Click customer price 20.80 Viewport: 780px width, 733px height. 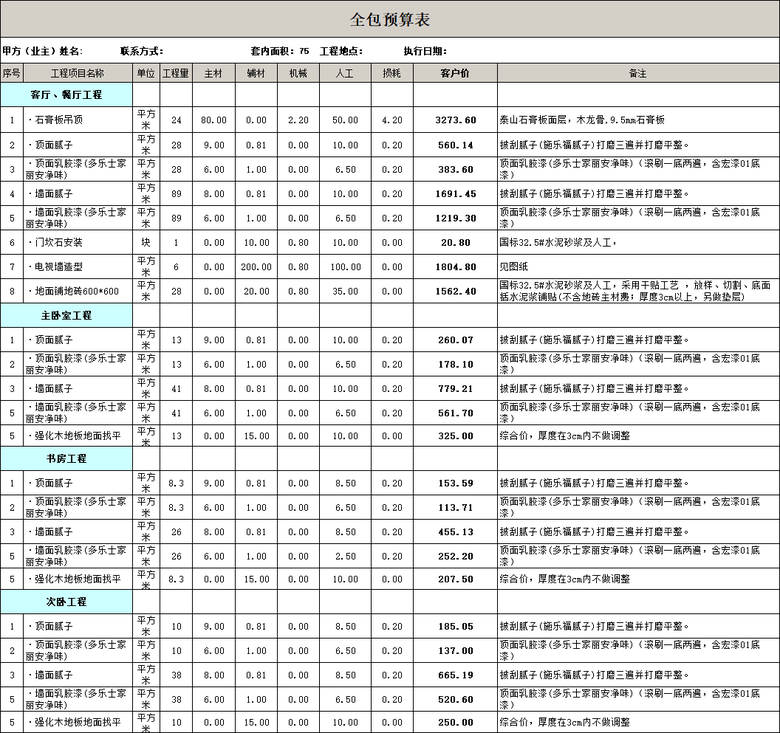pos(455,243)
